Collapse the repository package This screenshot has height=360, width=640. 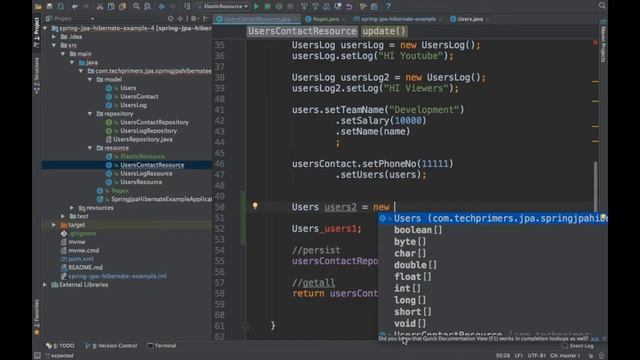[x=90, y=114]
